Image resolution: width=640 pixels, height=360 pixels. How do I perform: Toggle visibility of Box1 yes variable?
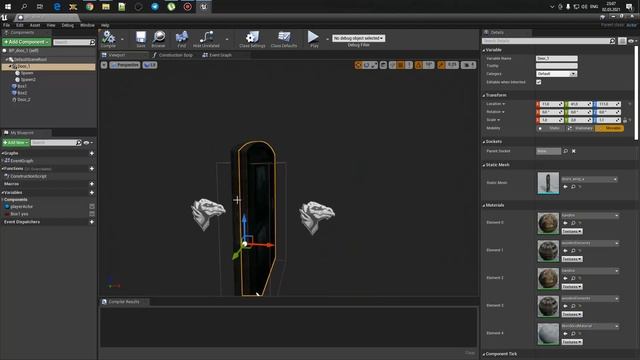point(92,214)
